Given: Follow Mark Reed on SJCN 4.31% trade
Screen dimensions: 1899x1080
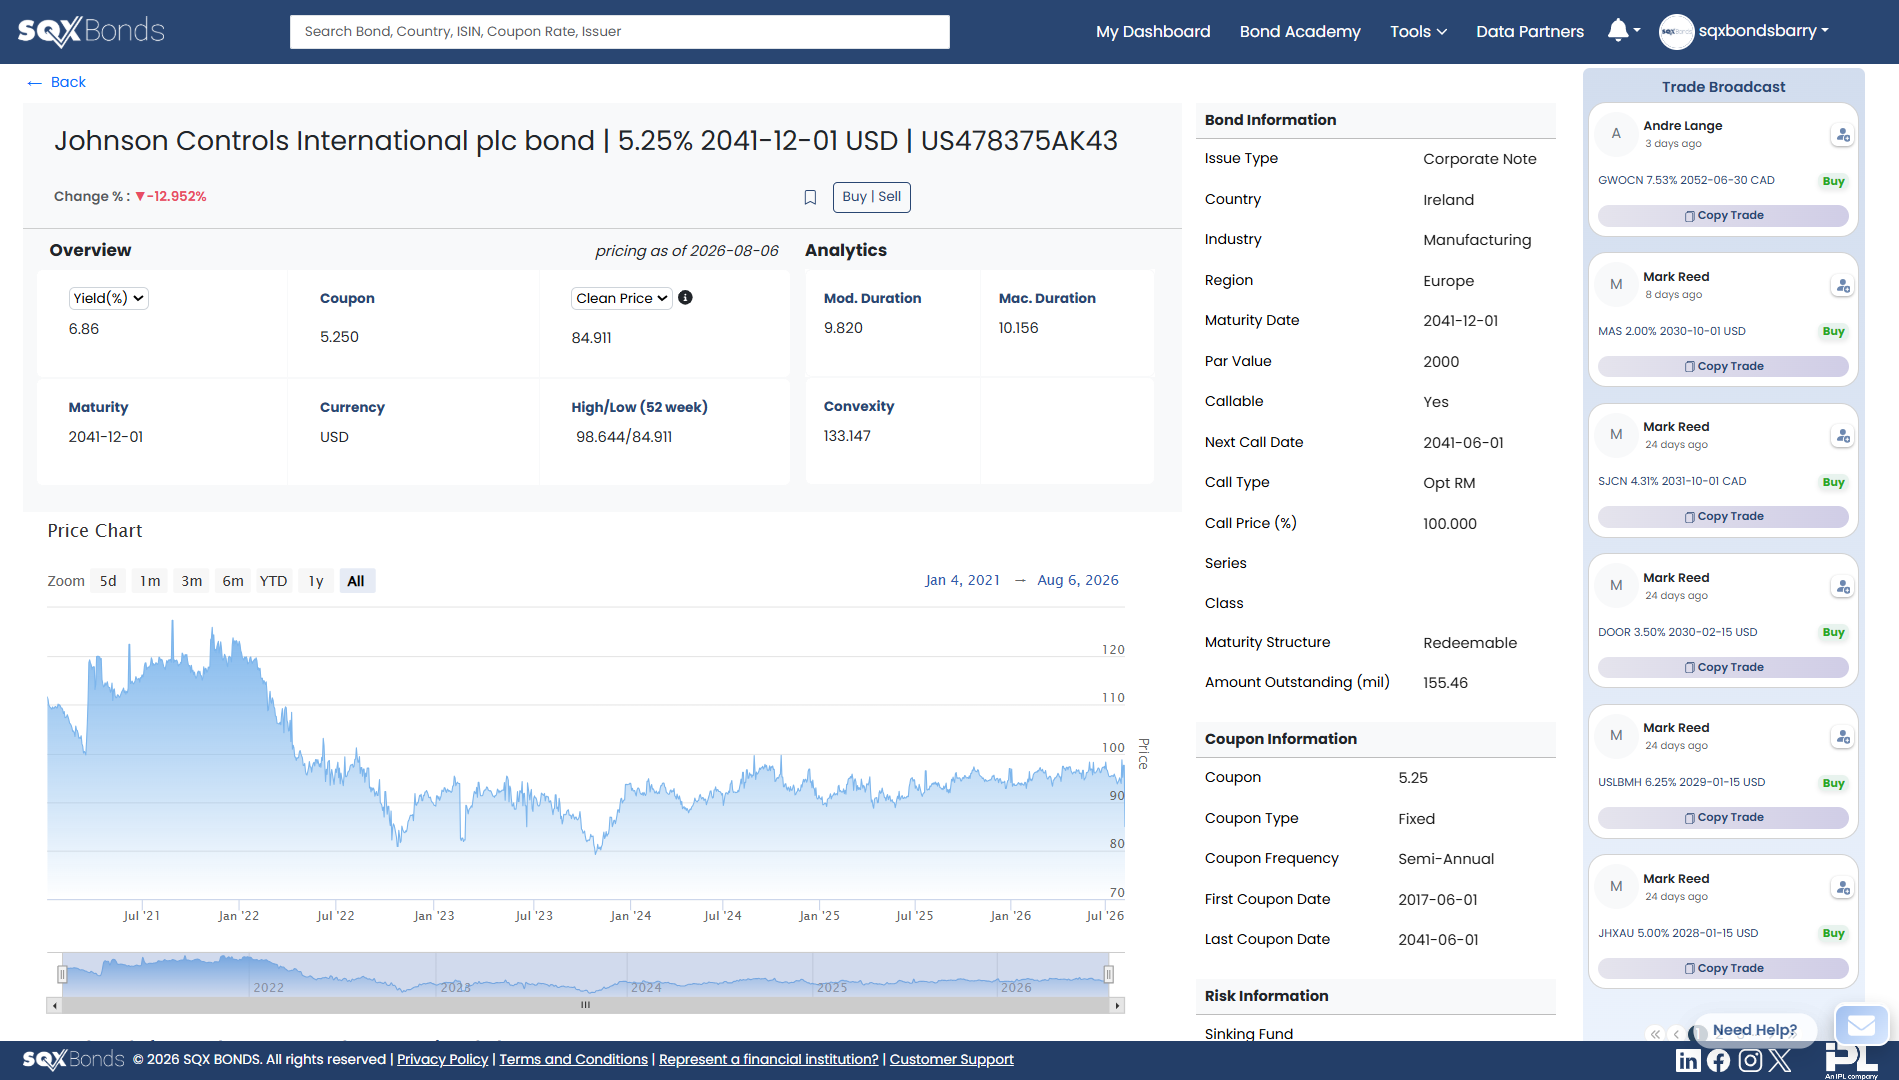Looking at the screenshot, I should [x=1842, y=436].
